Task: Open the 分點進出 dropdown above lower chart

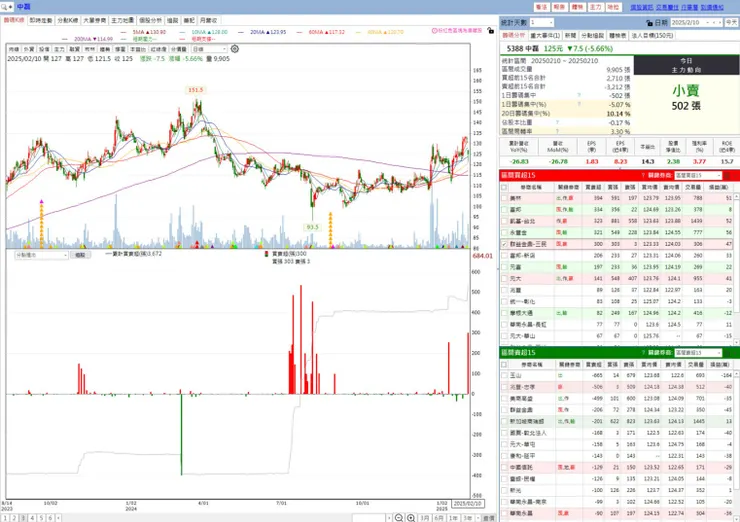Action: point(42,255)
